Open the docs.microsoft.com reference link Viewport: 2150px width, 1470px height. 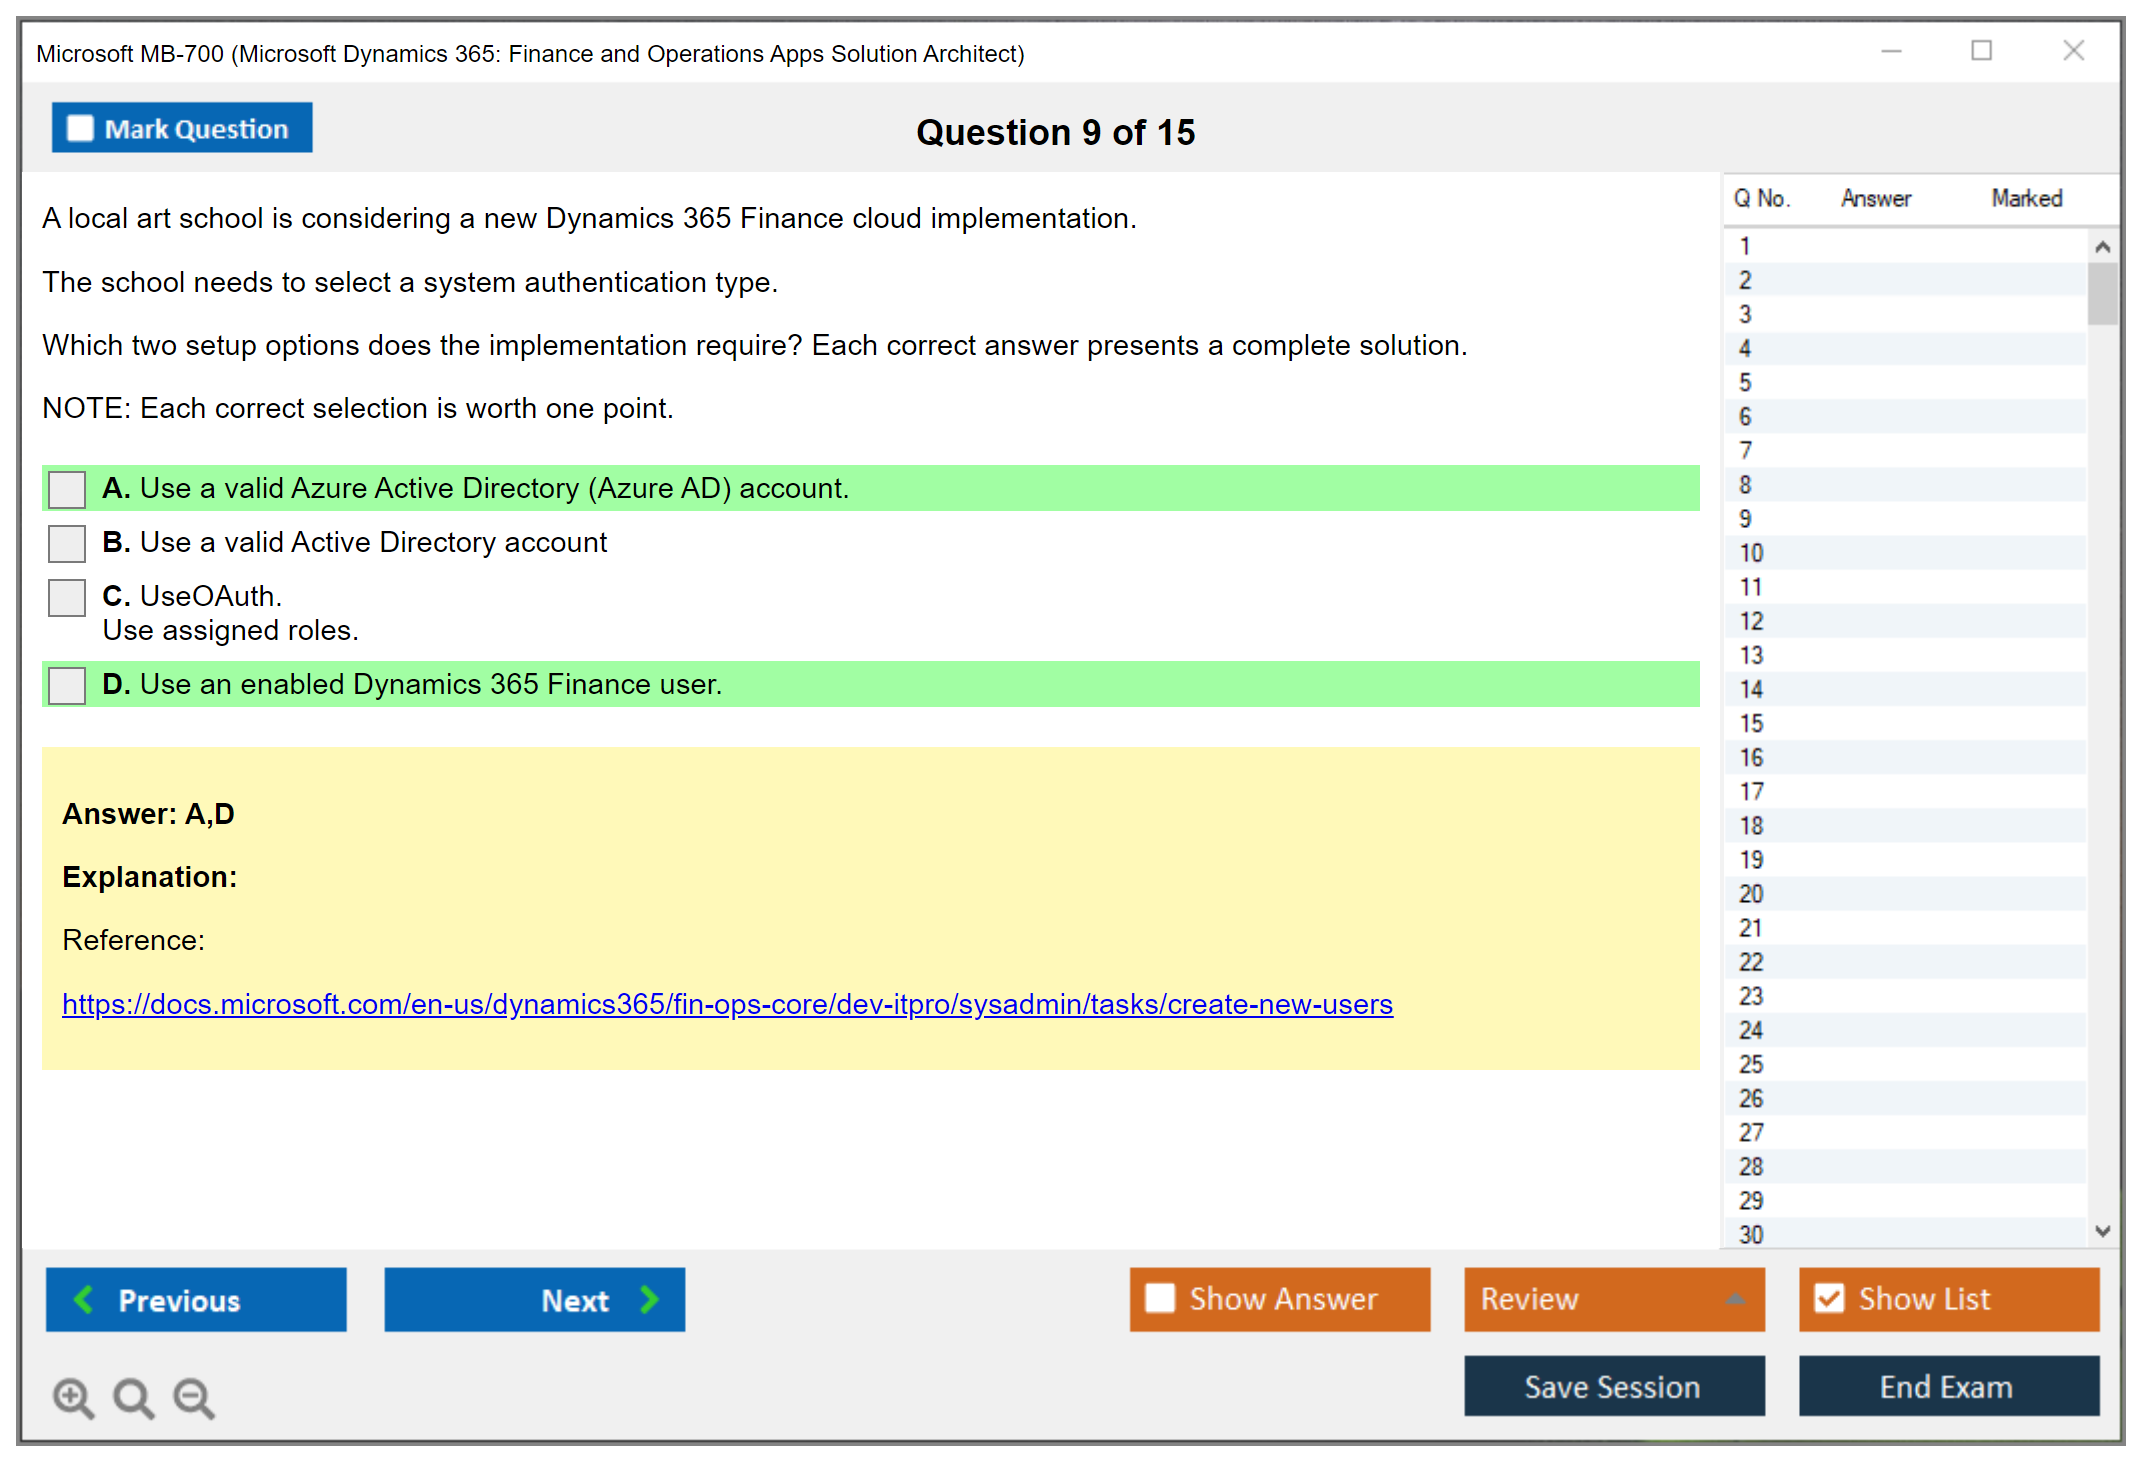(727, 1004)
